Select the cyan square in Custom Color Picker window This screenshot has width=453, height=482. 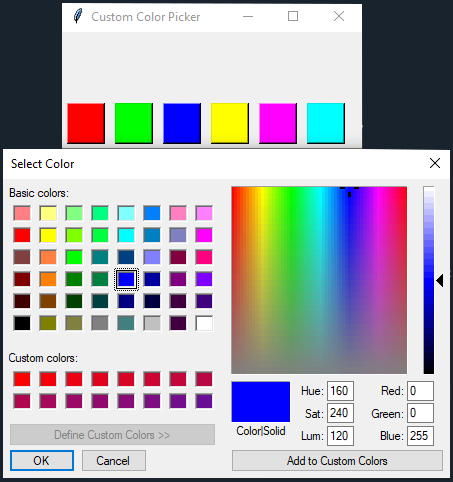[326, 123]
